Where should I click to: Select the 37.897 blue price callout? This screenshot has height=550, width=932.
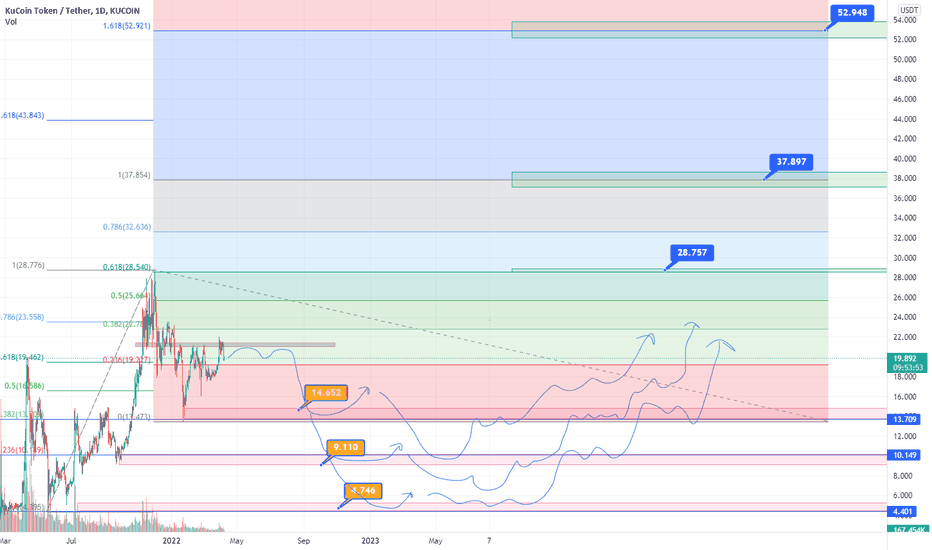pos(791,162)
